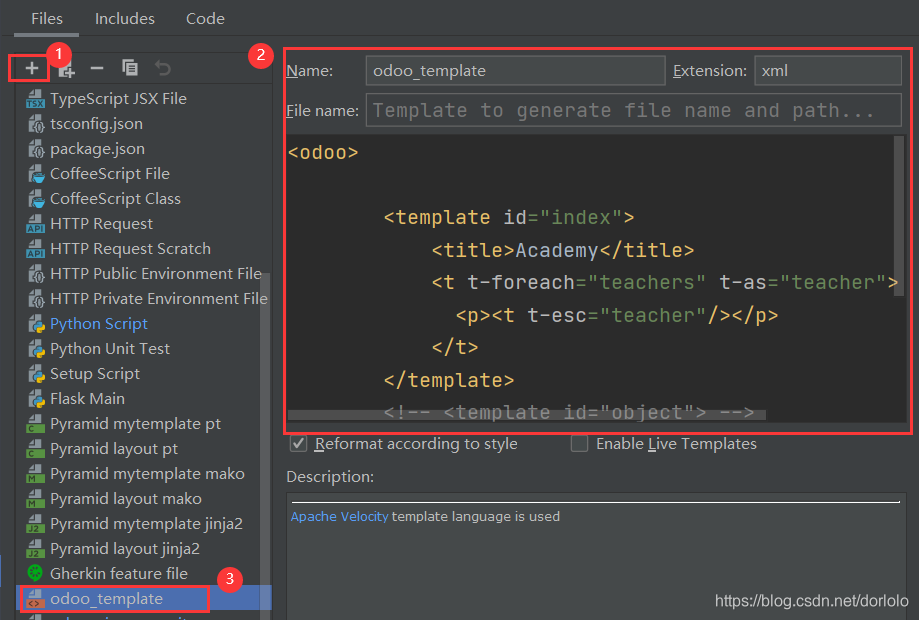Viewport: 919px width, 620px height.
Task: Select the CoffeeScript File icon
Action: pyautogui.click(x=36, y=174)
